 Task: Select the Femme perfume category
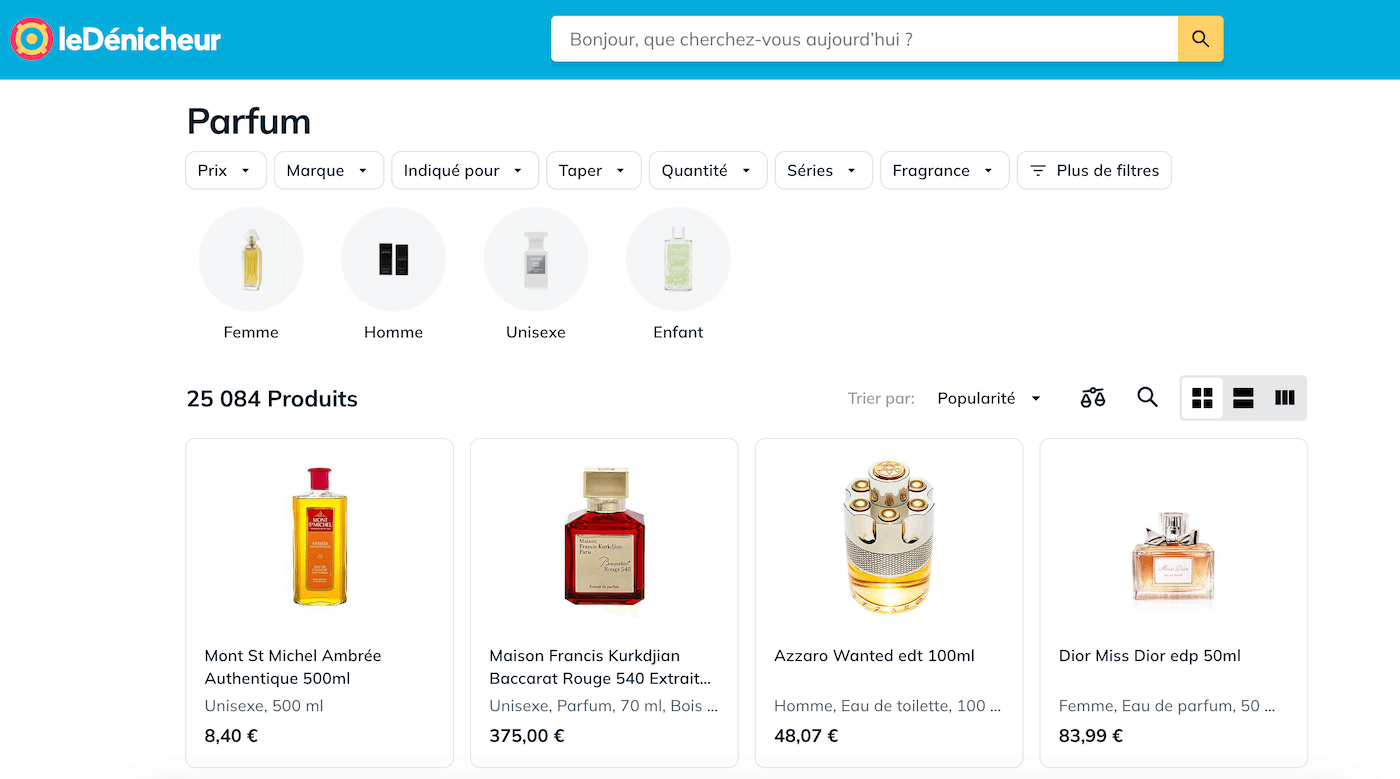coord(250,270)
